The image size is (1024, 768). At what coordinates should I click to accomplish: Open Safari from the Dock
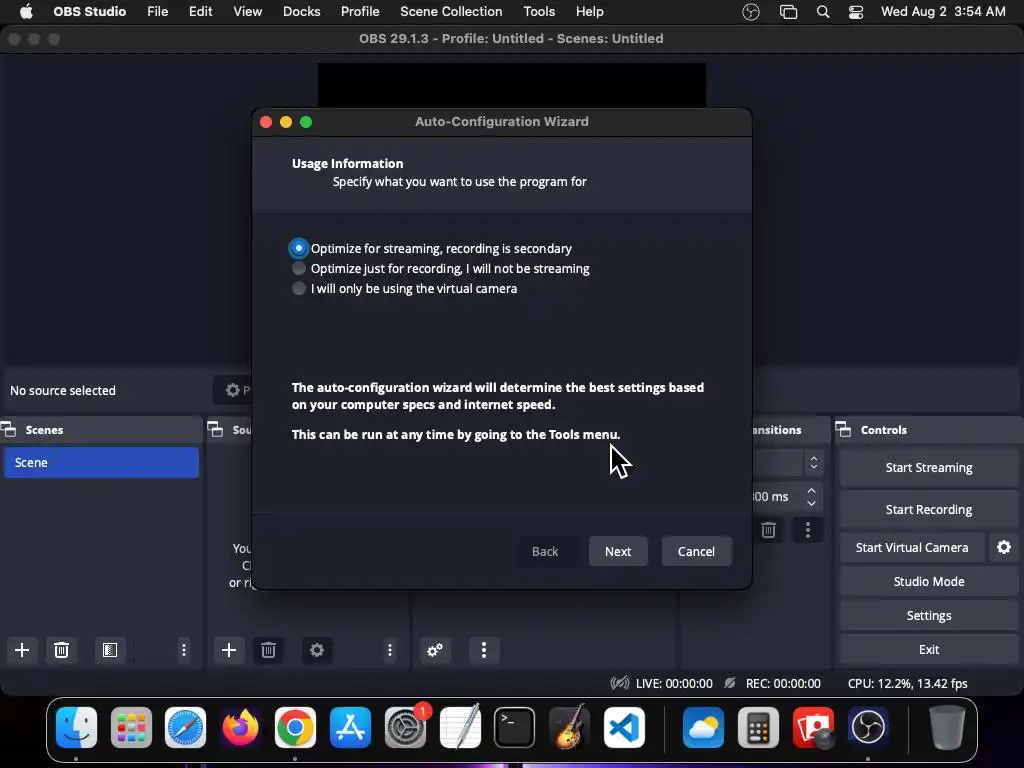point(185,727)
